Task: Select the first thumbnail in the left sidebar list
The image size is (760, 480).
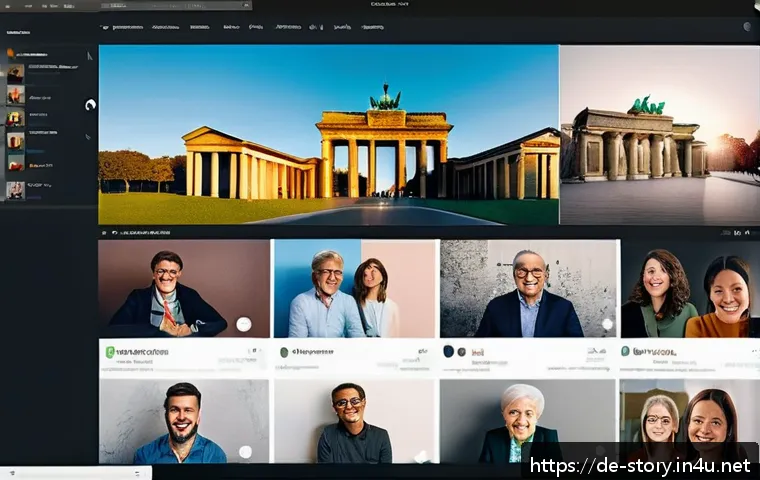Action: [16, 74]
